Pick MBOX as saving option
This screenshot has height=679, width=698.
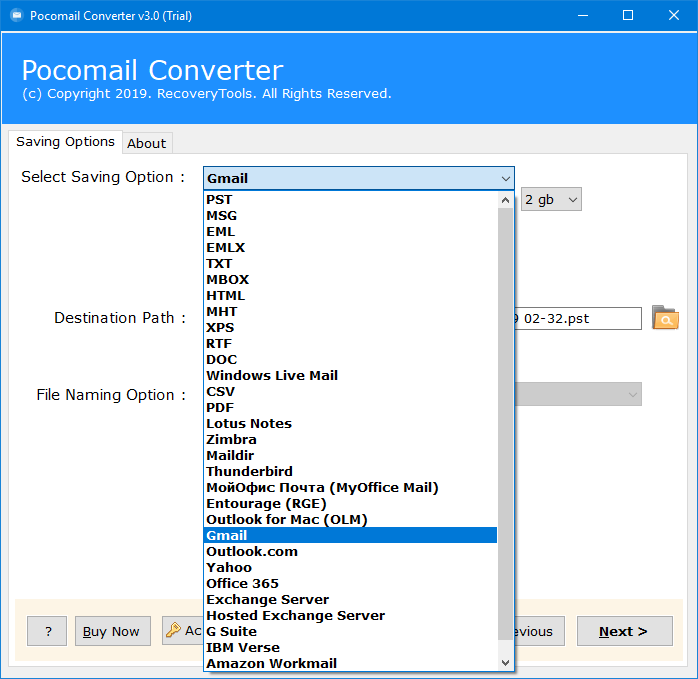(350, 280)
